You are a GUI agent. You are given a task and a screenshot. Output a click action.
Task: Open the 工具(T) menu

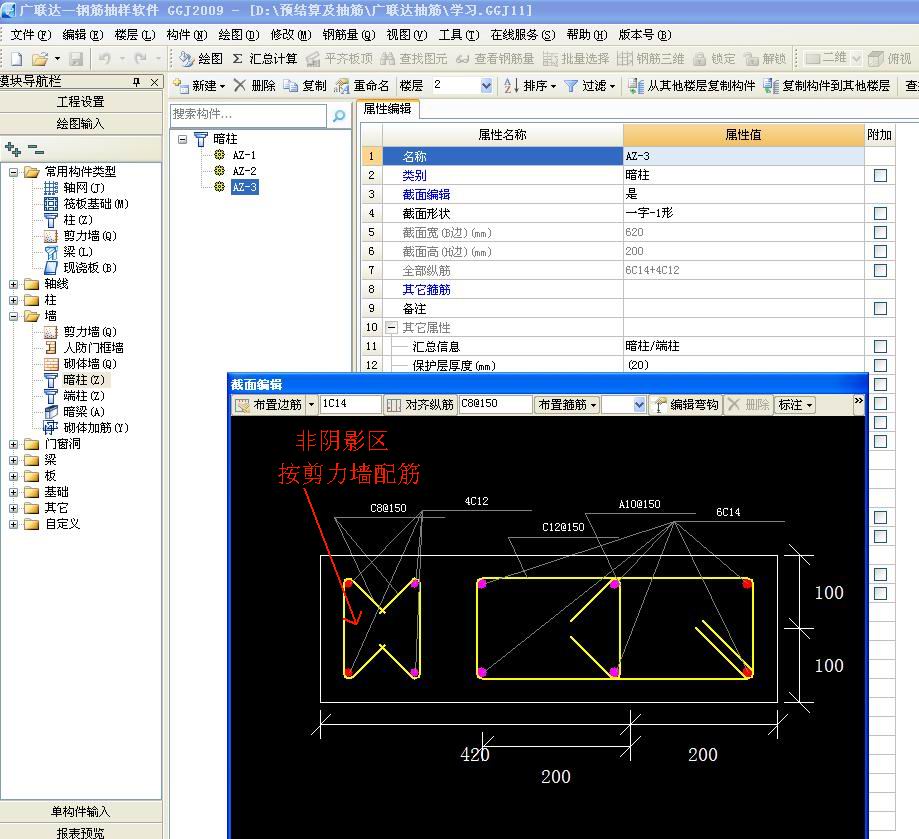pyautogui.click(x=456, y=34)
